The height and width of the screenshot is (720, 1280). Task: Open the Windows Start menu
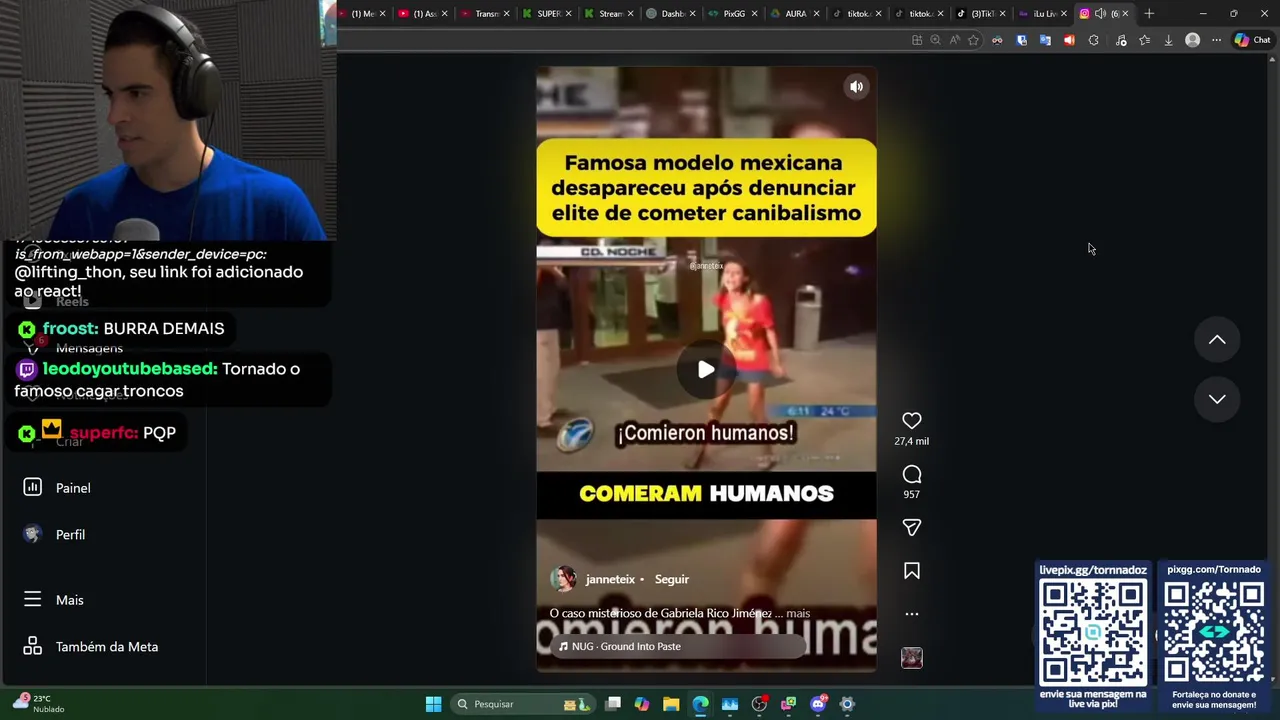[433, 704]
